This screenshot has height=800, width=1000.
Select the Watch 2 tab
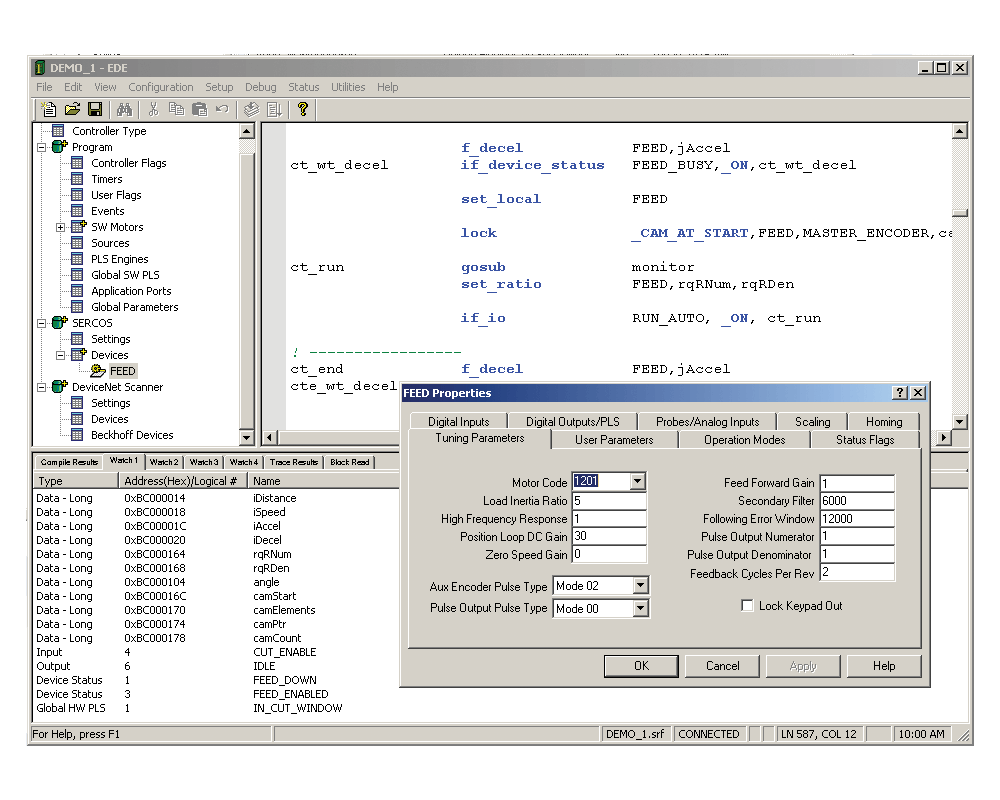point(164,462)
